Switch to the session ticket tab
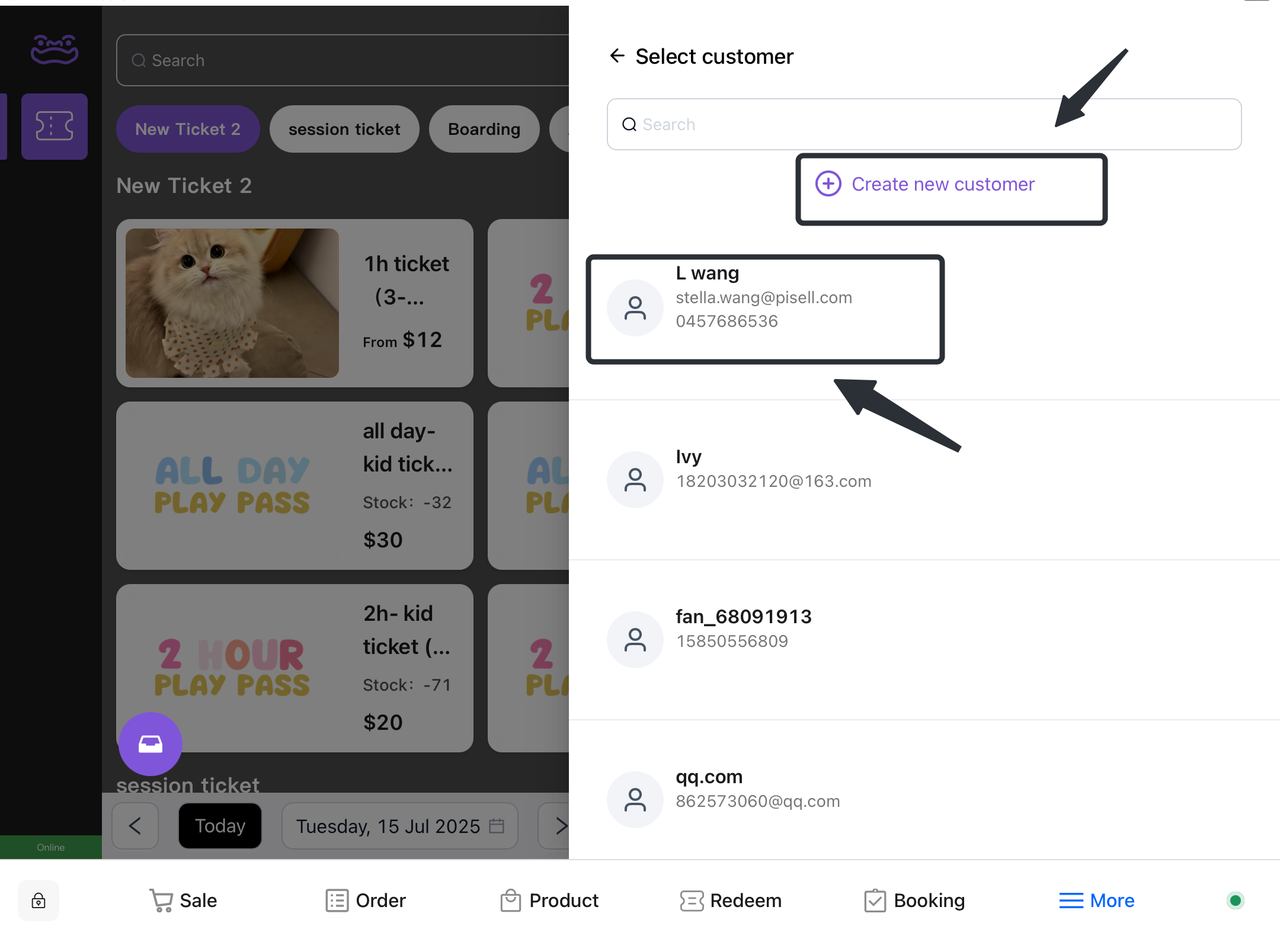The height and width of the screenshot is (942, 1280). click(344, 129)
